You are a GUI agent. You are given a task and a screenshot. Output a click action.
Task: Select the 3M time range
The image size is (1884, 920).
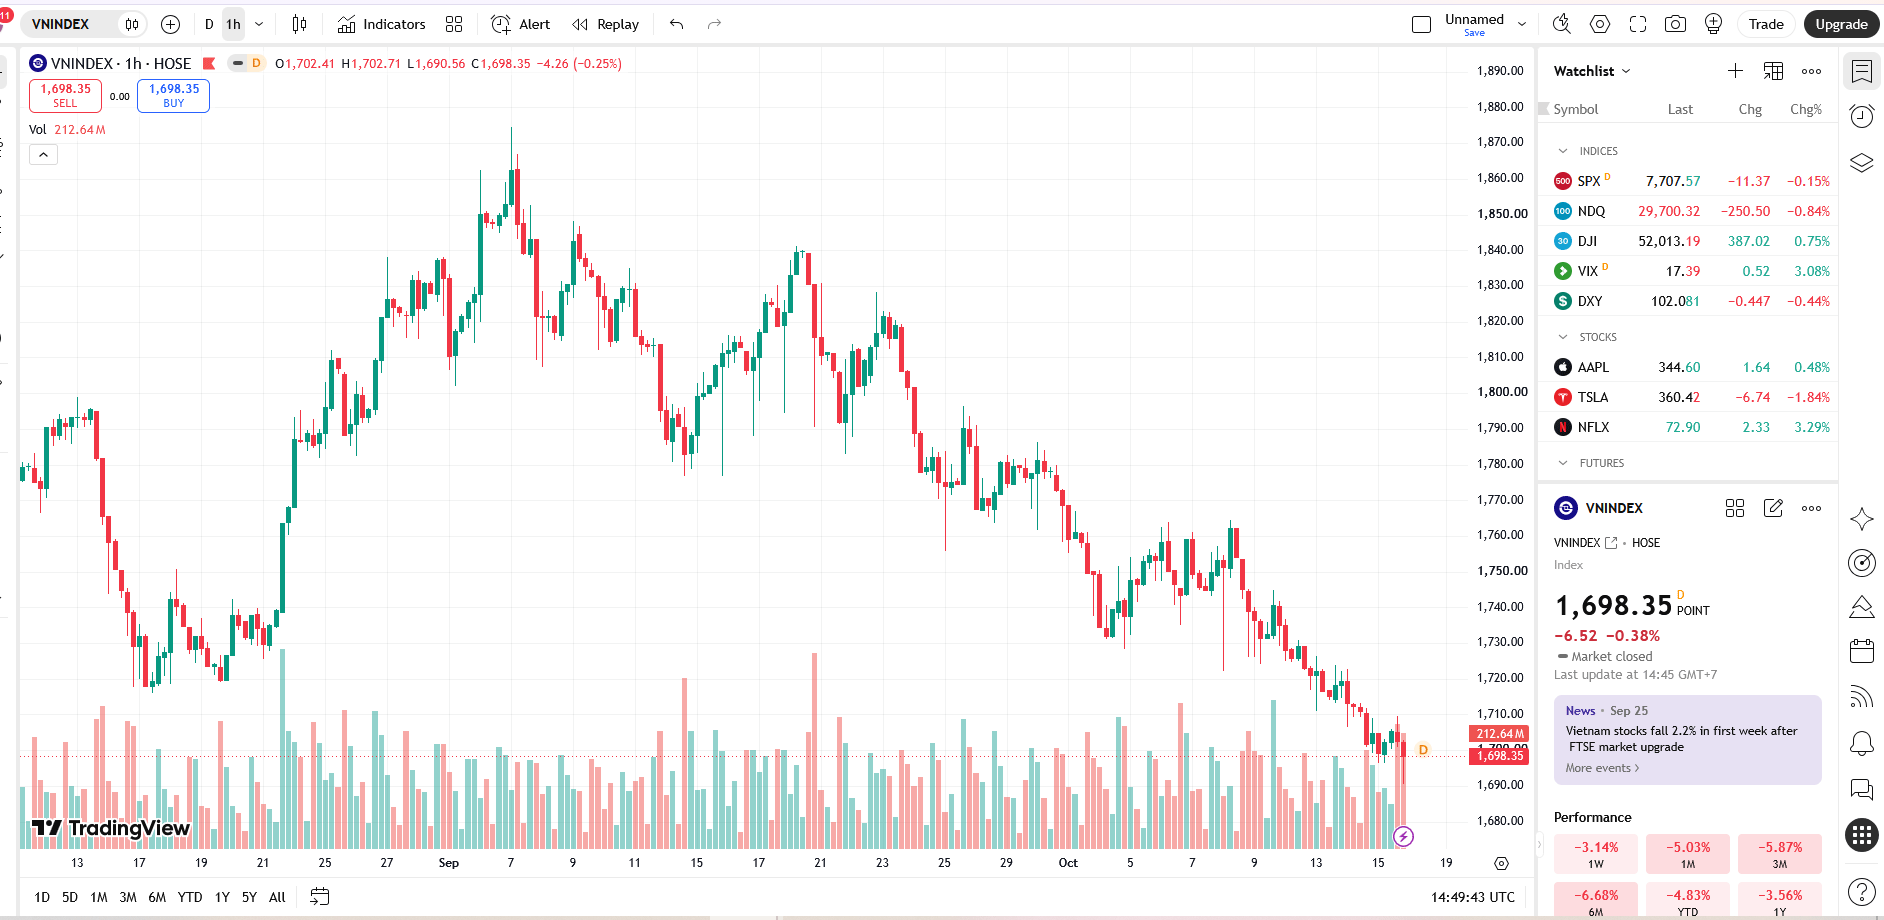[128, 897]
